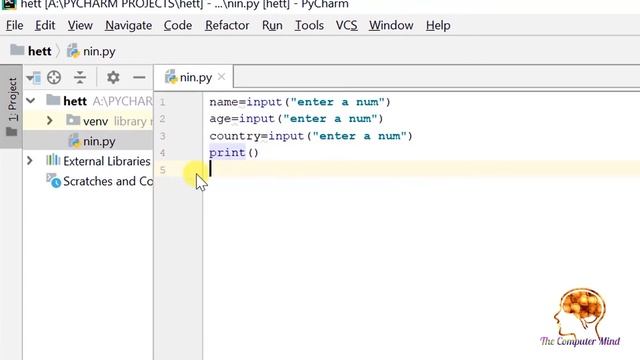Viewport: 640px width, 360px height.
Task: Select Scratches and Consoles tree row
Action: tap(88, 181)
